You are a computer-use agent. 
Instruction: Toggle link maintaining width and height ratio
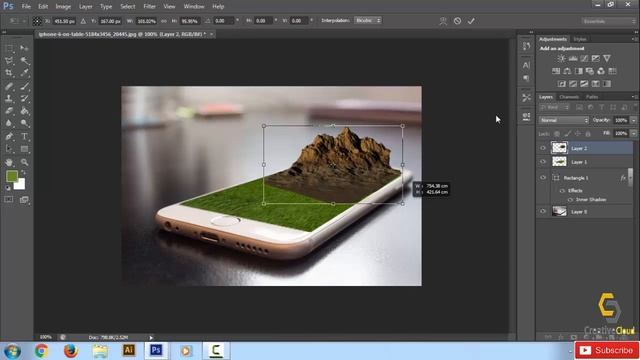click(x=164, y=21)
